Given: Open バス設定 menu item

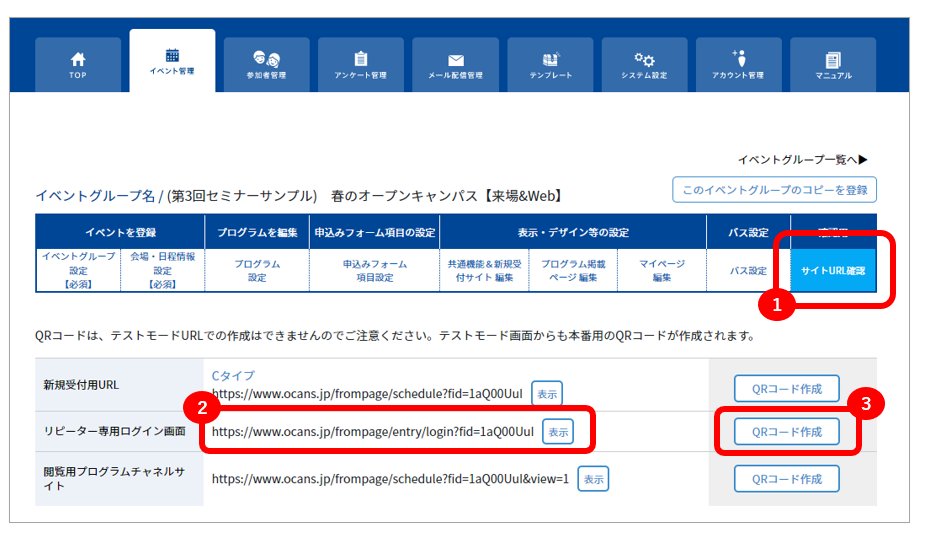Looking at the screenshot, I should [x=749, y=270].
